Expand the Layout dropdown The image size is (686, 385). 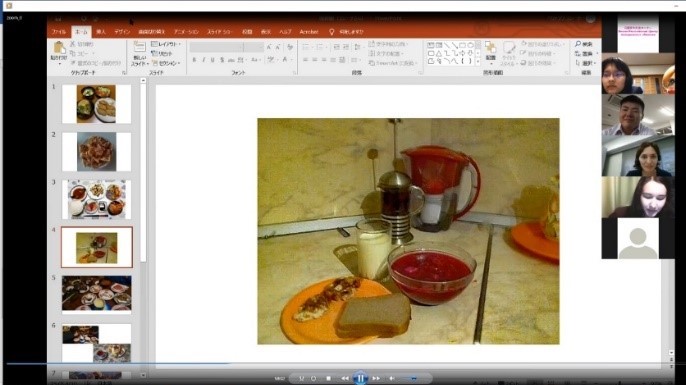166,44
